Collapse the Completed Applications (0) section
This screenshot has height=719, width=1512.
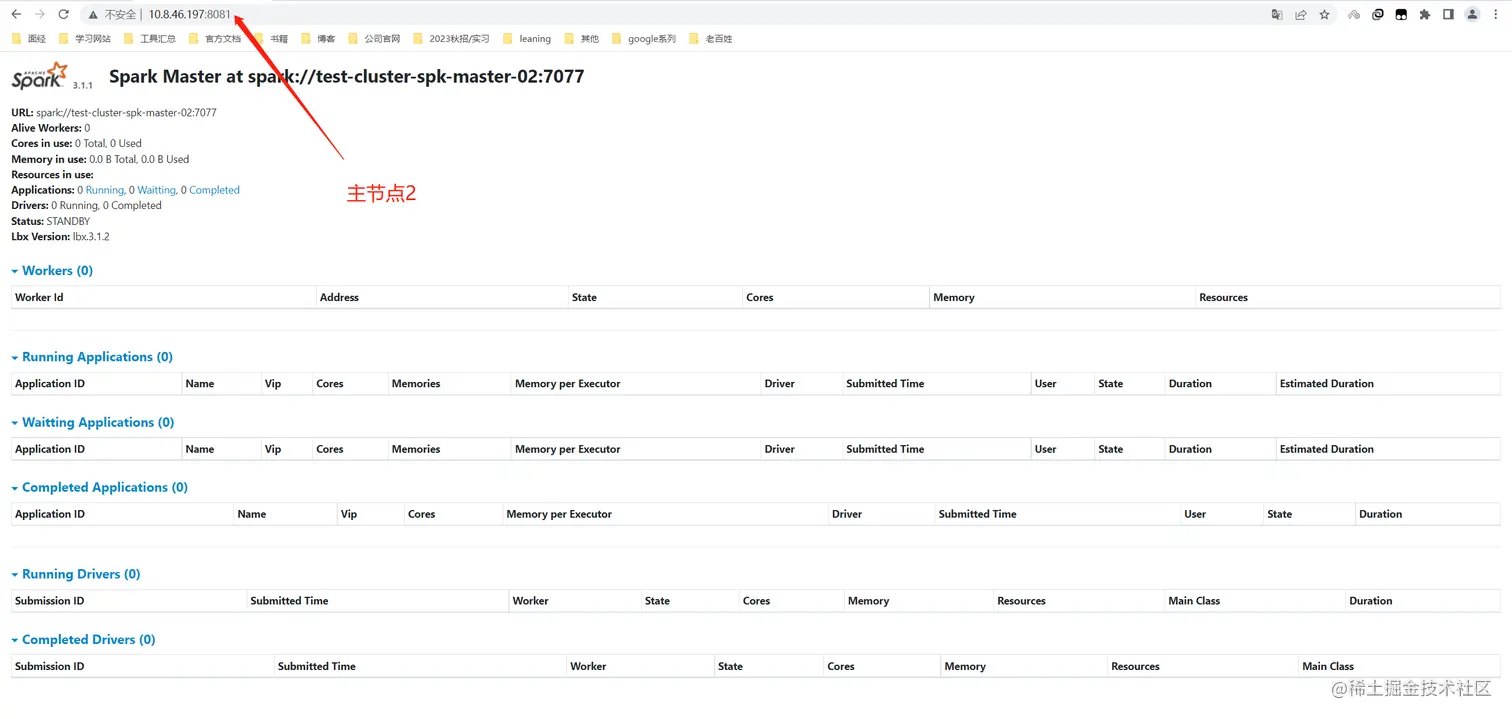[x=100, y=487]
